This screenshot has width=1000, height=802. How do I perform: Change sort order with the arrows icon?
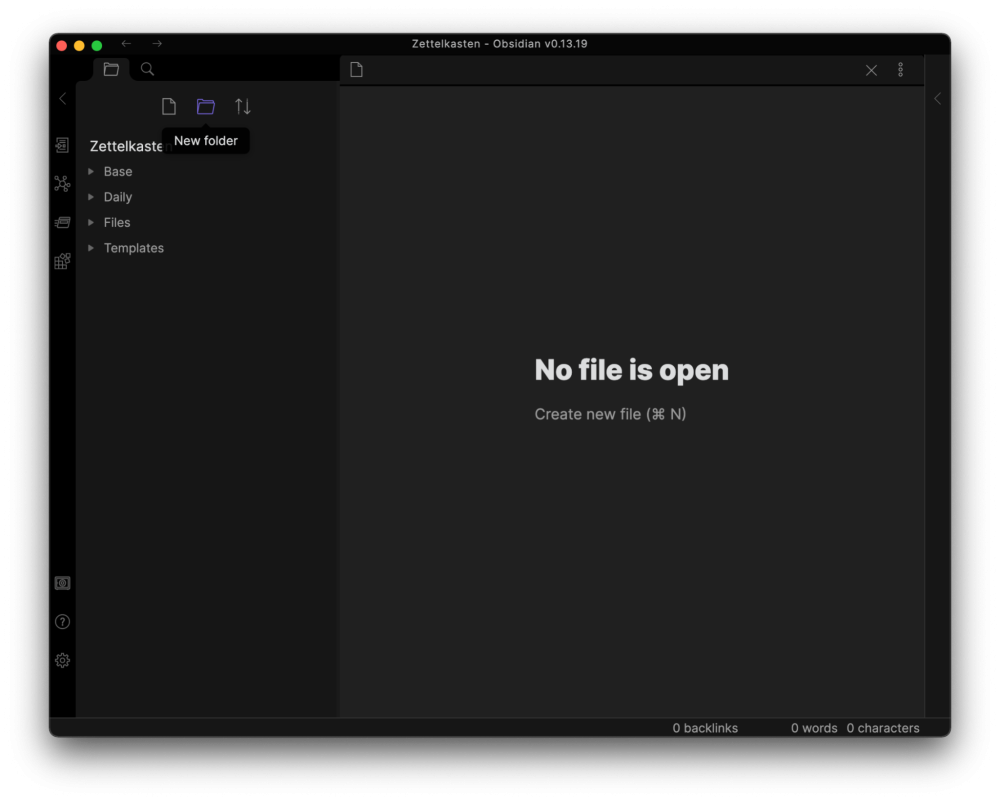[243, 107]
